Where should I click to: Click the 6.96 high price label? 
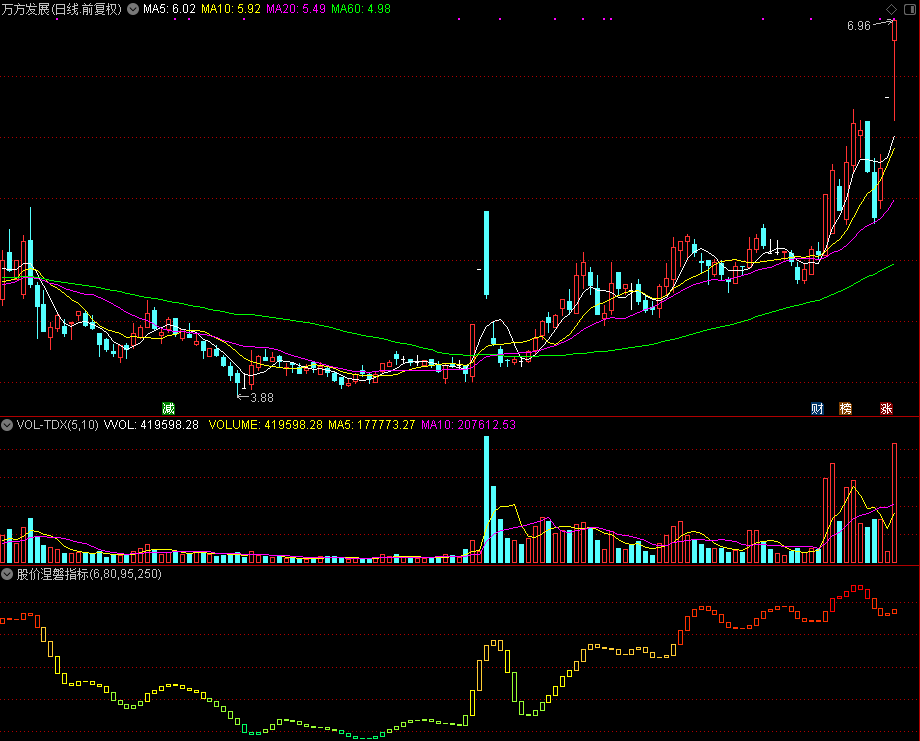coord(858,26)
